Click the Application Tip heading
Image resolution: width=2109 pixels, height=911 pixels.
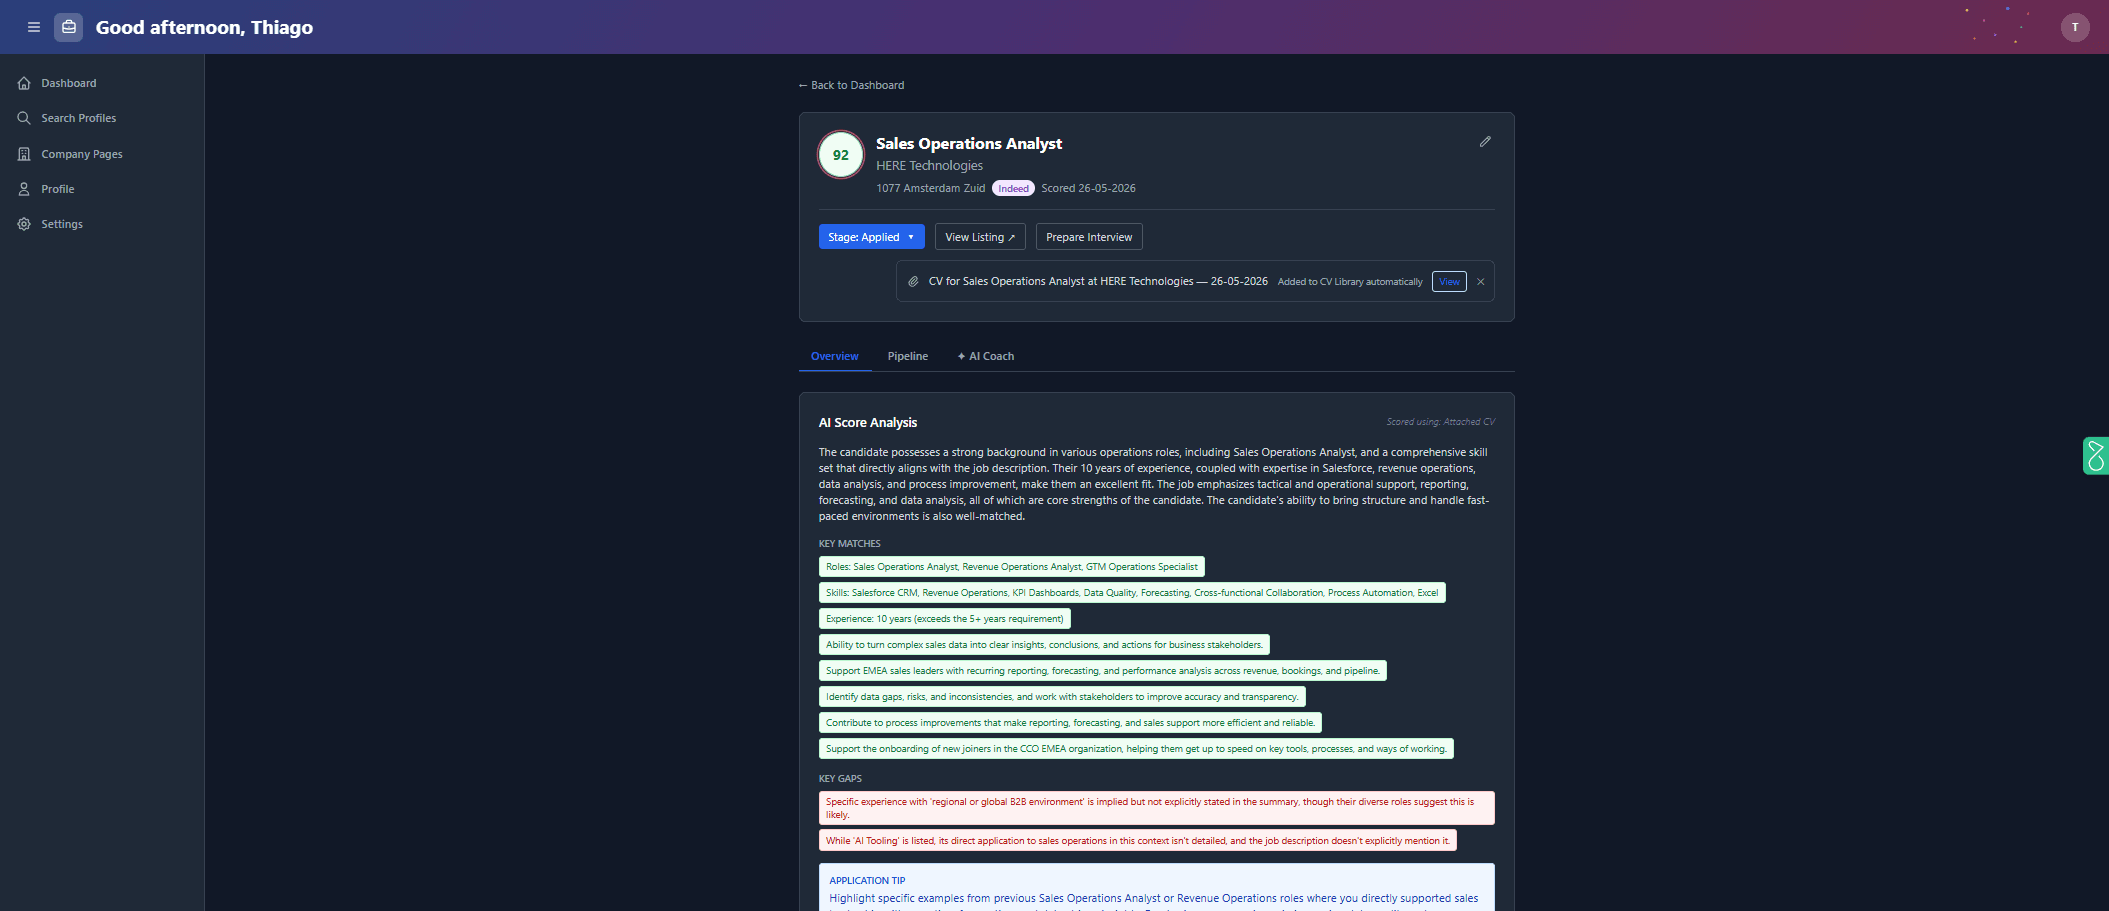867,881
